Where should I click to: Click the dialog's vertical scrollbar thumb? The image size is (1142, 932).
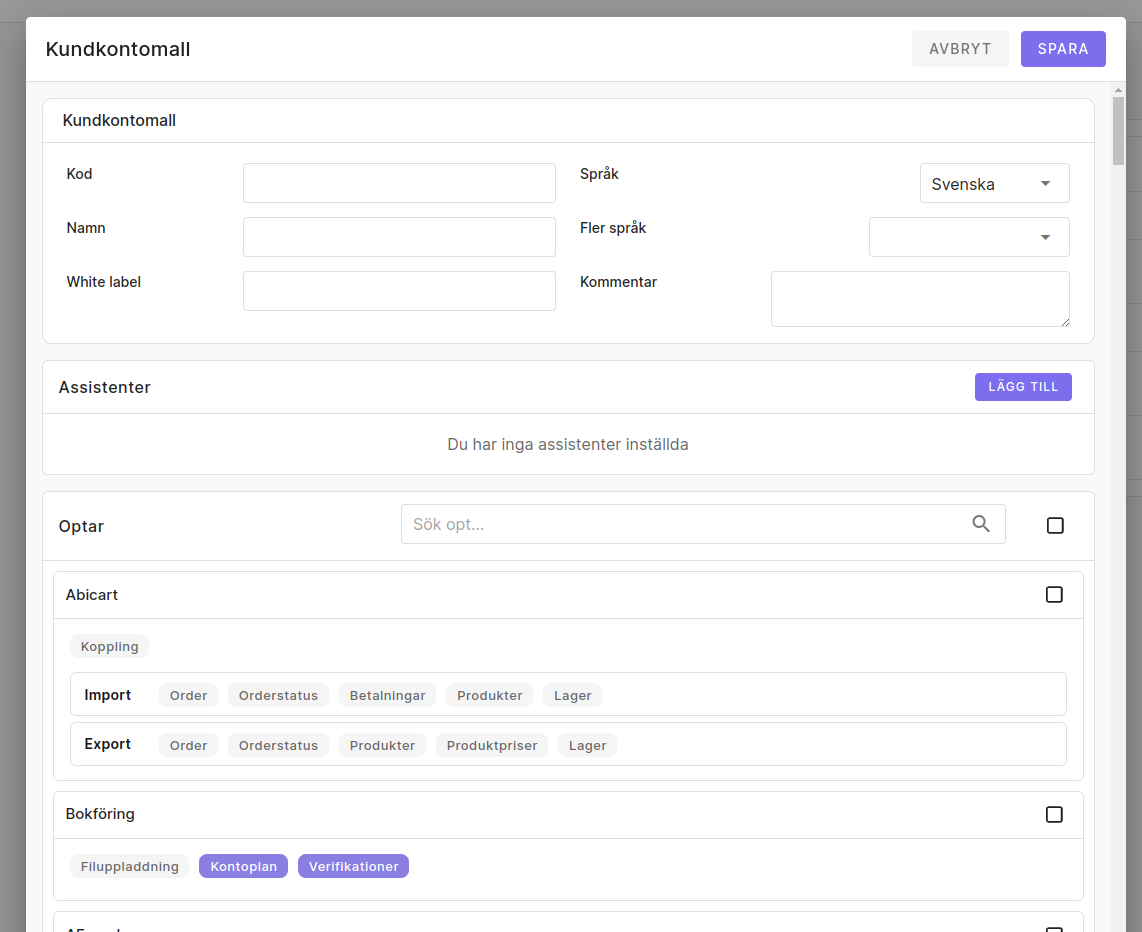(1118, 131)
